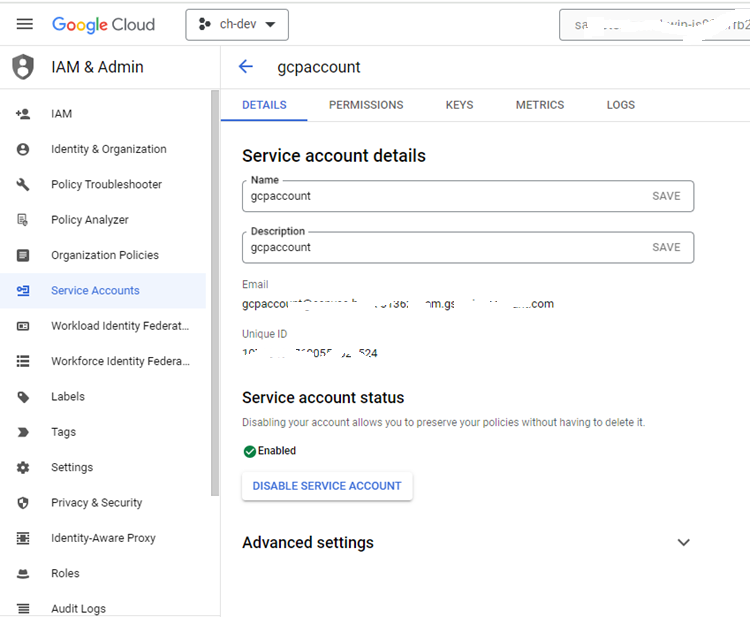The height and width of the screenshot is (617, 750).
Task: Click the Policy Troubleshooter wrench icon
Action: tap(23, 185)
